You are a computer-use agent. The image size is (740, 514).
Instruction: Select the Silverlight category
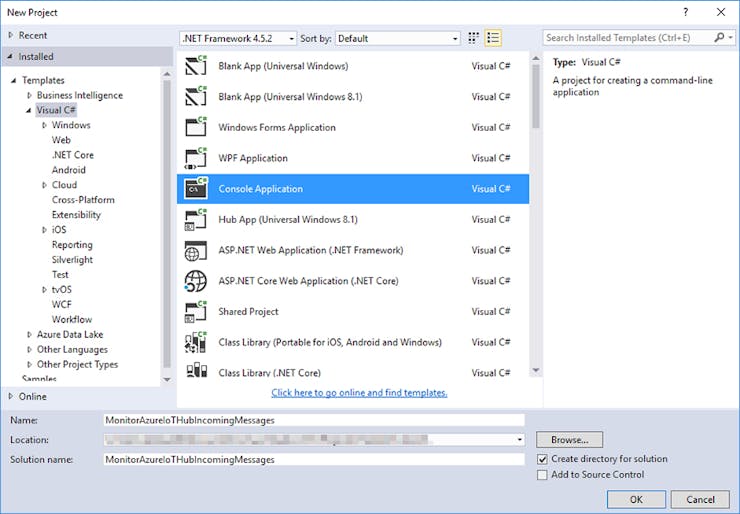pos(72,260)
